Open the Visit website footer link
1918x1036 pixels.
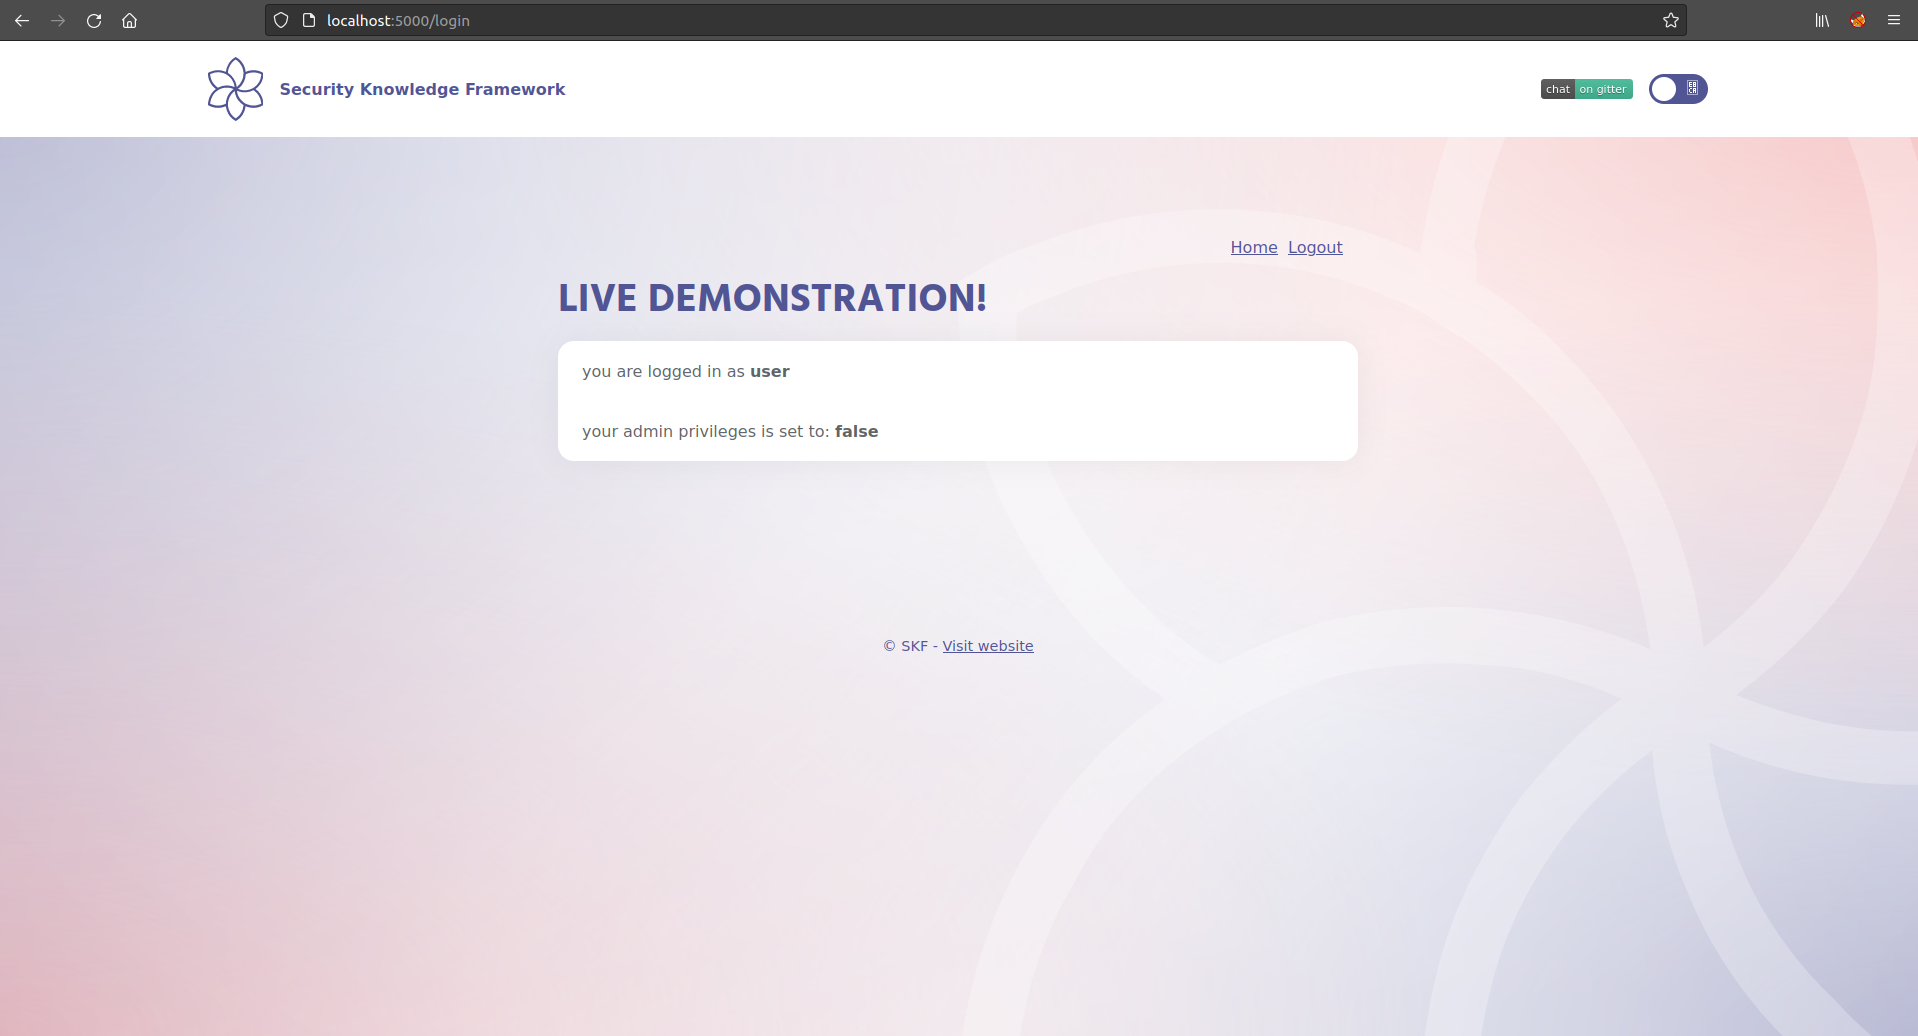[988, 646]
